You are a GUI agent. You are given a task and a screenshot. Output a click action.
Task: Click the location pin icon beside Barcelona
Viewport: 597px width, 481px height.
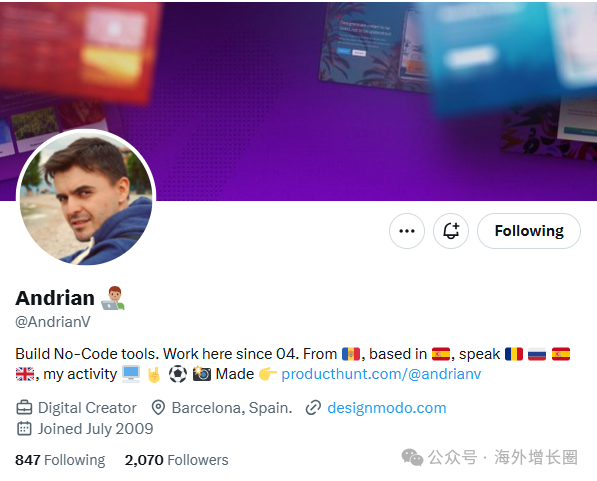[158, 407]
